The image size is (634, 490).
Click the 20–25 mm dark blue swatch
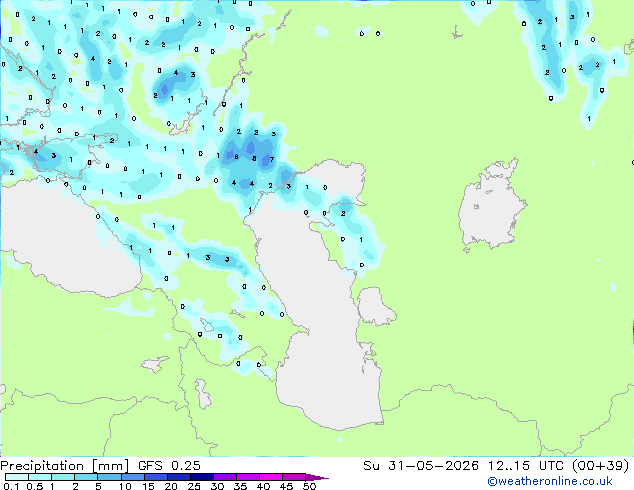(178, 477)
